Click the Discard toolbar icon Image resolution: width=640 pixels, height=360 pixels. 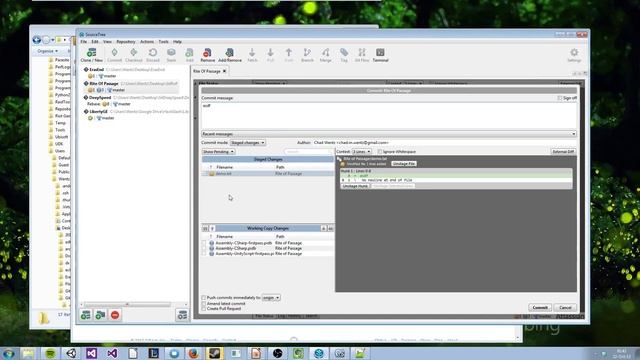(153, 54)
